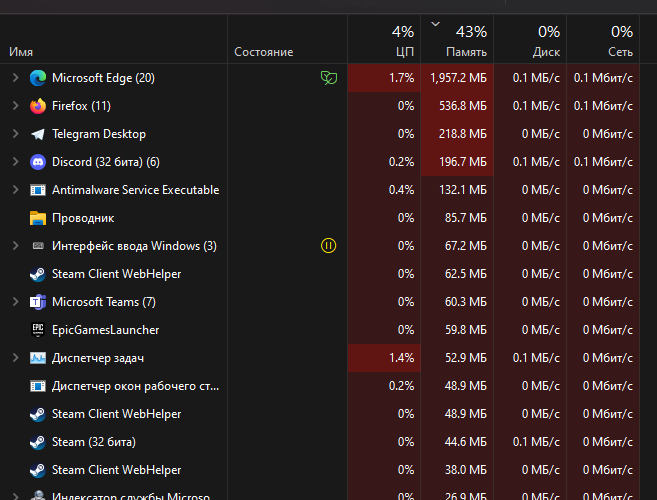This screenshot has width=657, height=500.
Task: Click the Firefox app icon
Action: (38, 106)
